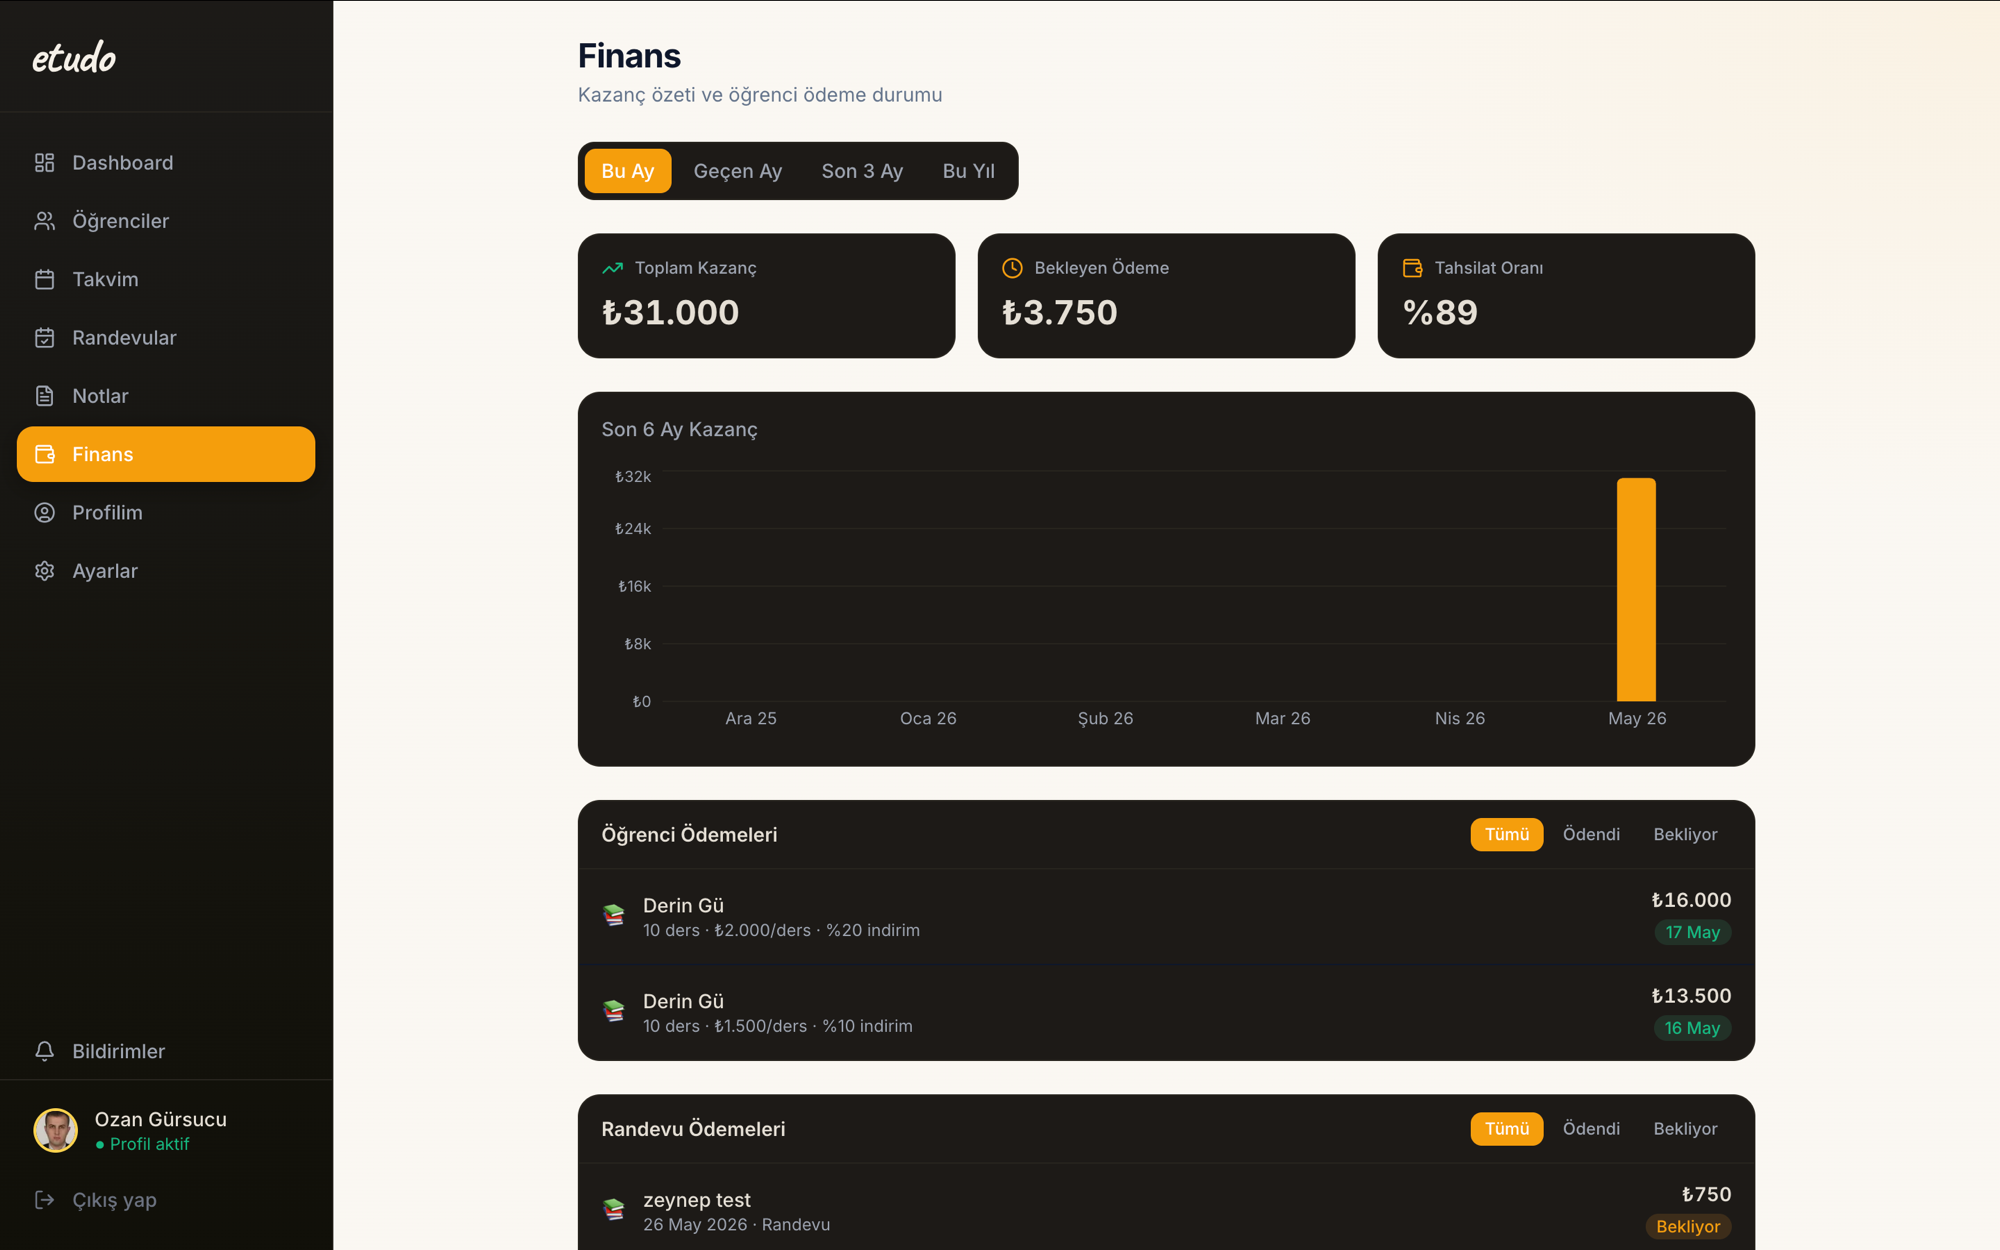Click the Profilim user circle icon

tap(44, 513)
